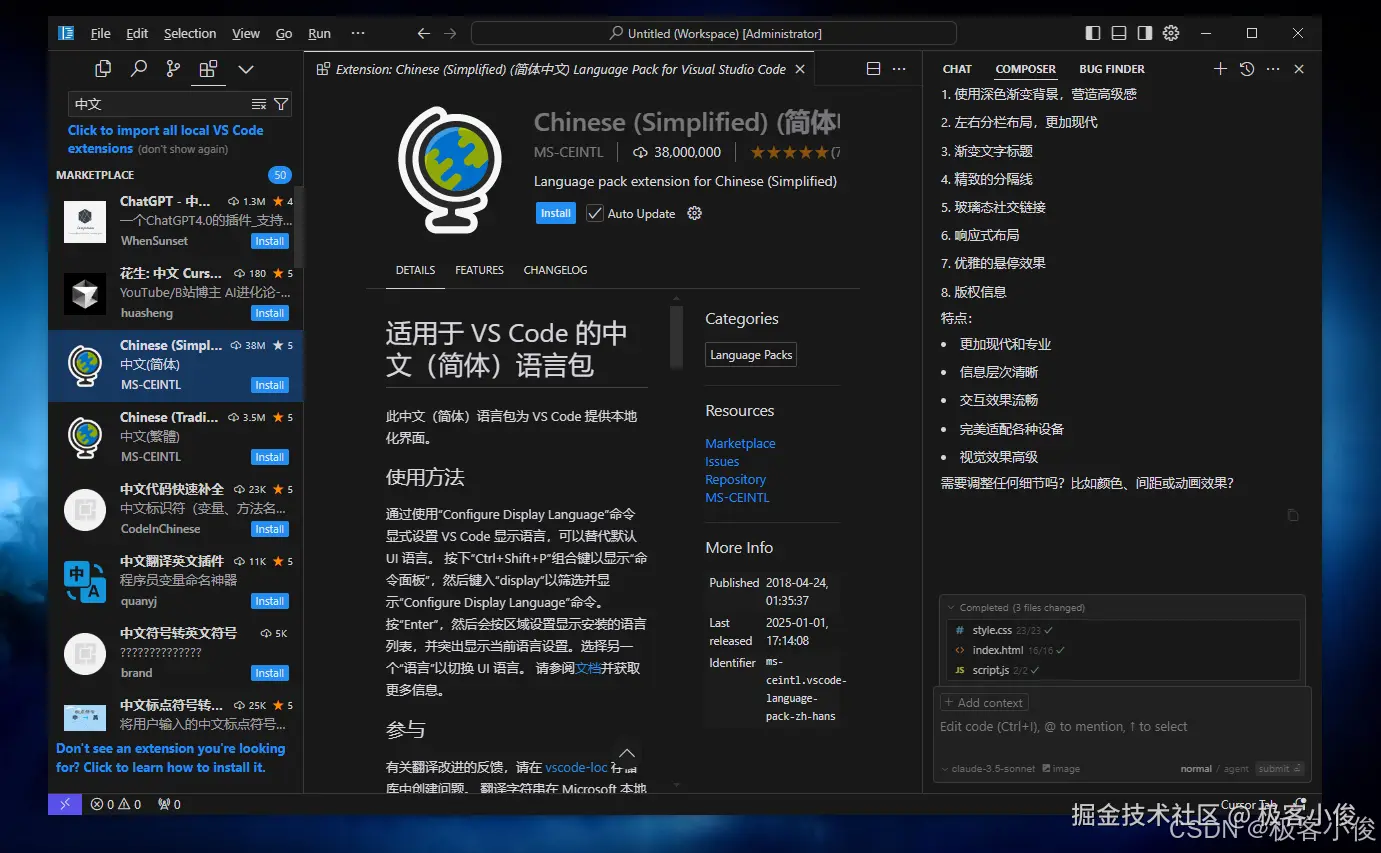Click the Language Packs category tag
This screenshot has height=853, width=1381.
pos(751,355)
